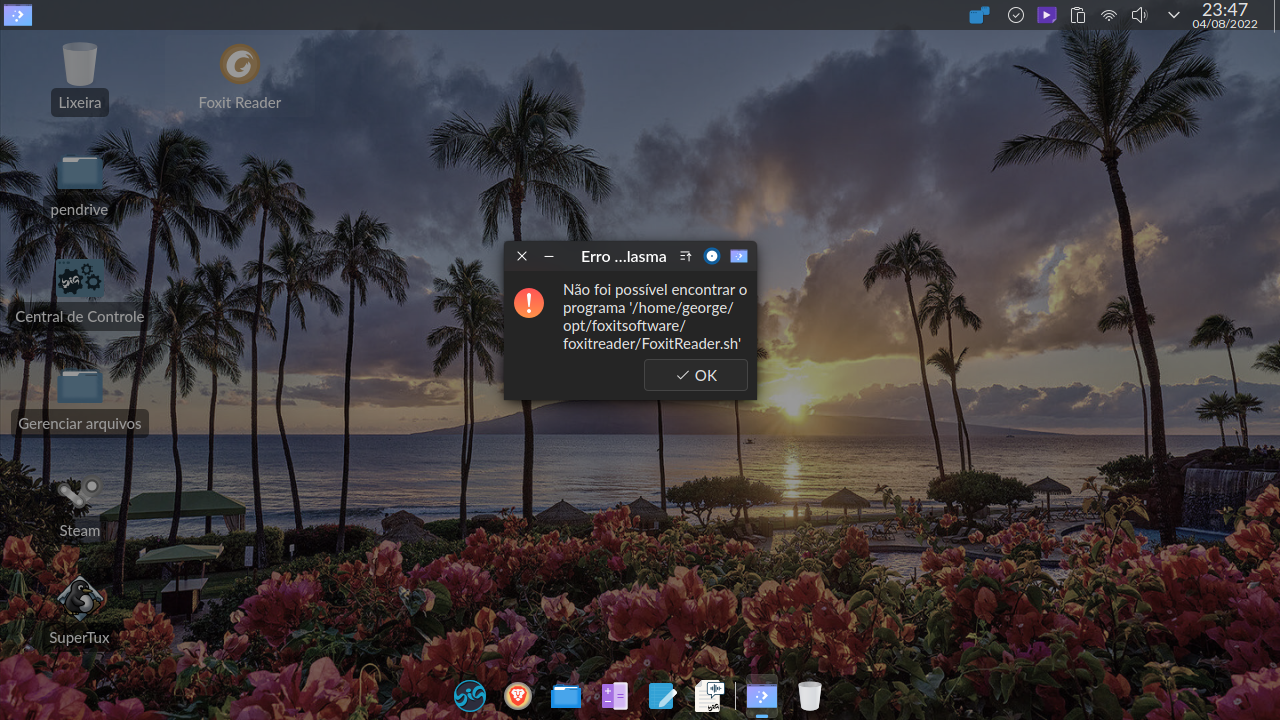
Task: Toggle the on-all-desktops pin in dialog title bar
Action: click(x=711, y=256)
